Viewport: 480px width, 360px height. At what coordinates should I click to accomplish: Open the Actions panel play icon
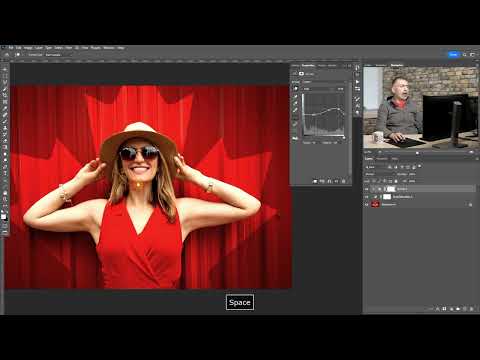click(x=357, y=82)
